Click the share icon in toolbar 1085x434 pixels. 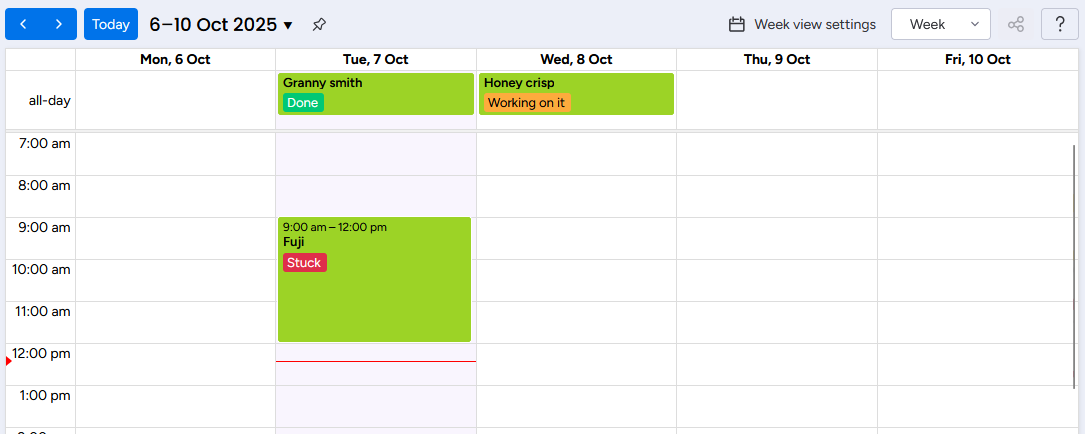click(1016, 24)
